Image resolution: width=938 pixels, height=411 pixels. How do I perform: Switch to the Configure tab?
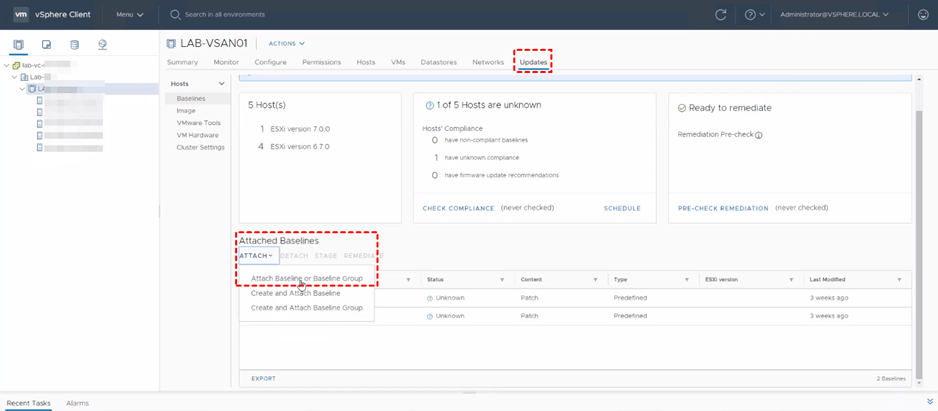270,62
